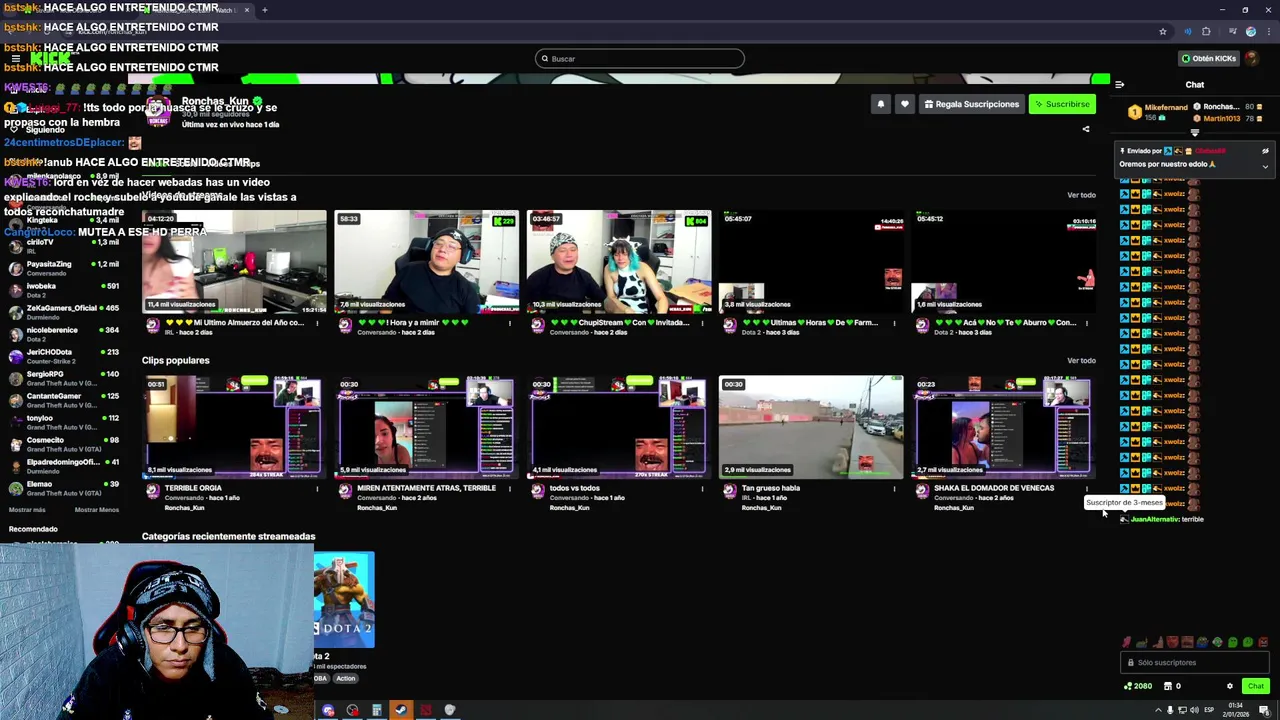Click the ESP language indicator

point(1209,710)
